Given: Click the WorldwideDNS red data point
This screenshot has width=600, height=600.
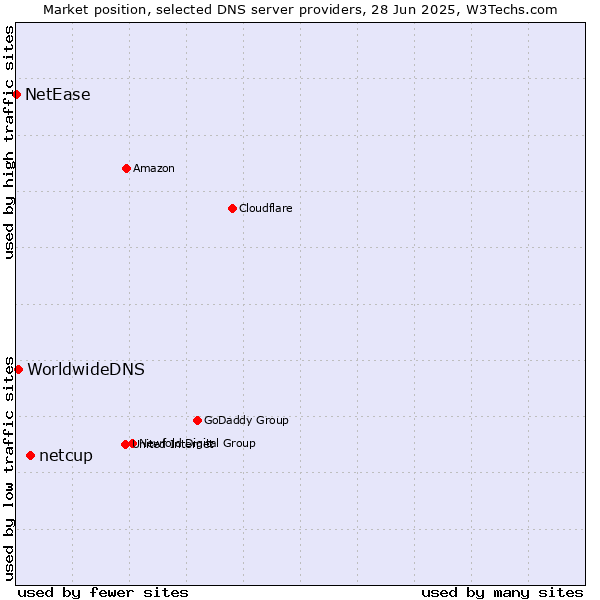Looking at the screenshot, I should 18,370.
